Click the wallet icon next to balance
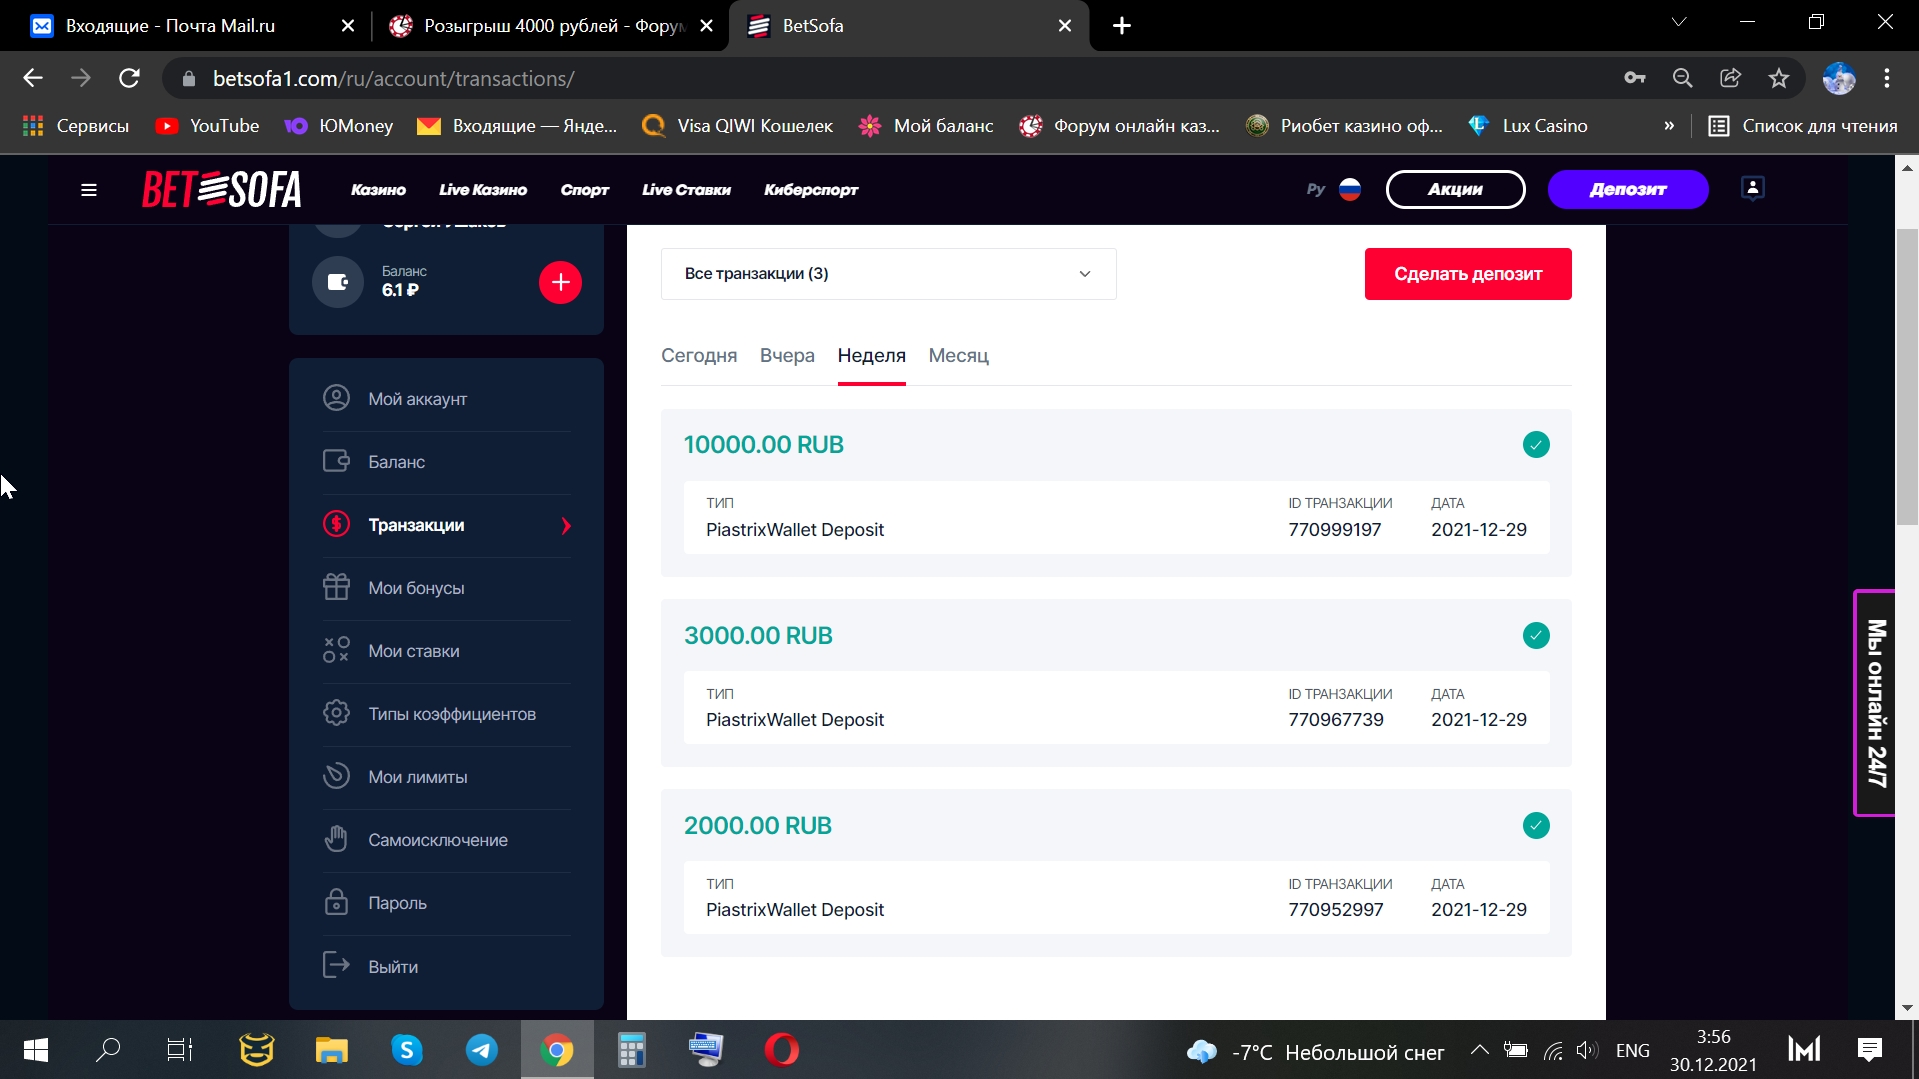Image resolution: width=1919 pixels, height=1079 pixels. click(338, 283)
